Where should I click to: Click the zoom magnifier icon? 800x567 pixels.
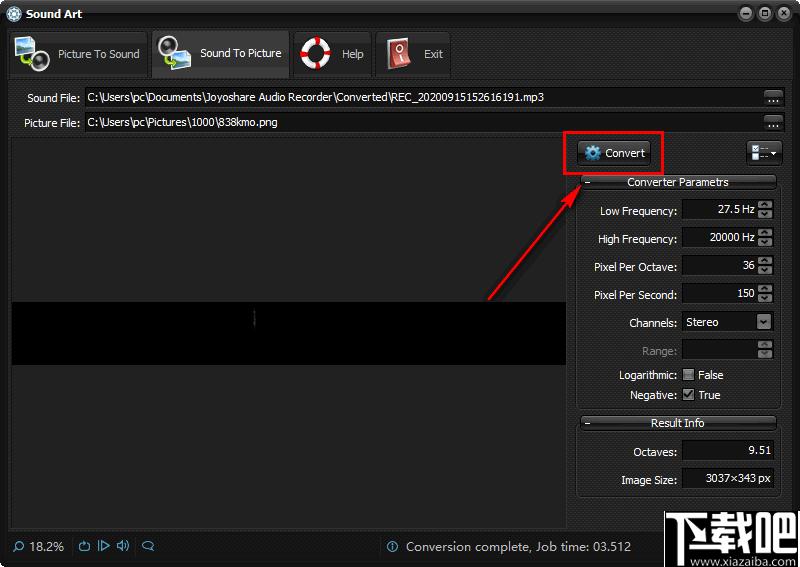[18, 547]
